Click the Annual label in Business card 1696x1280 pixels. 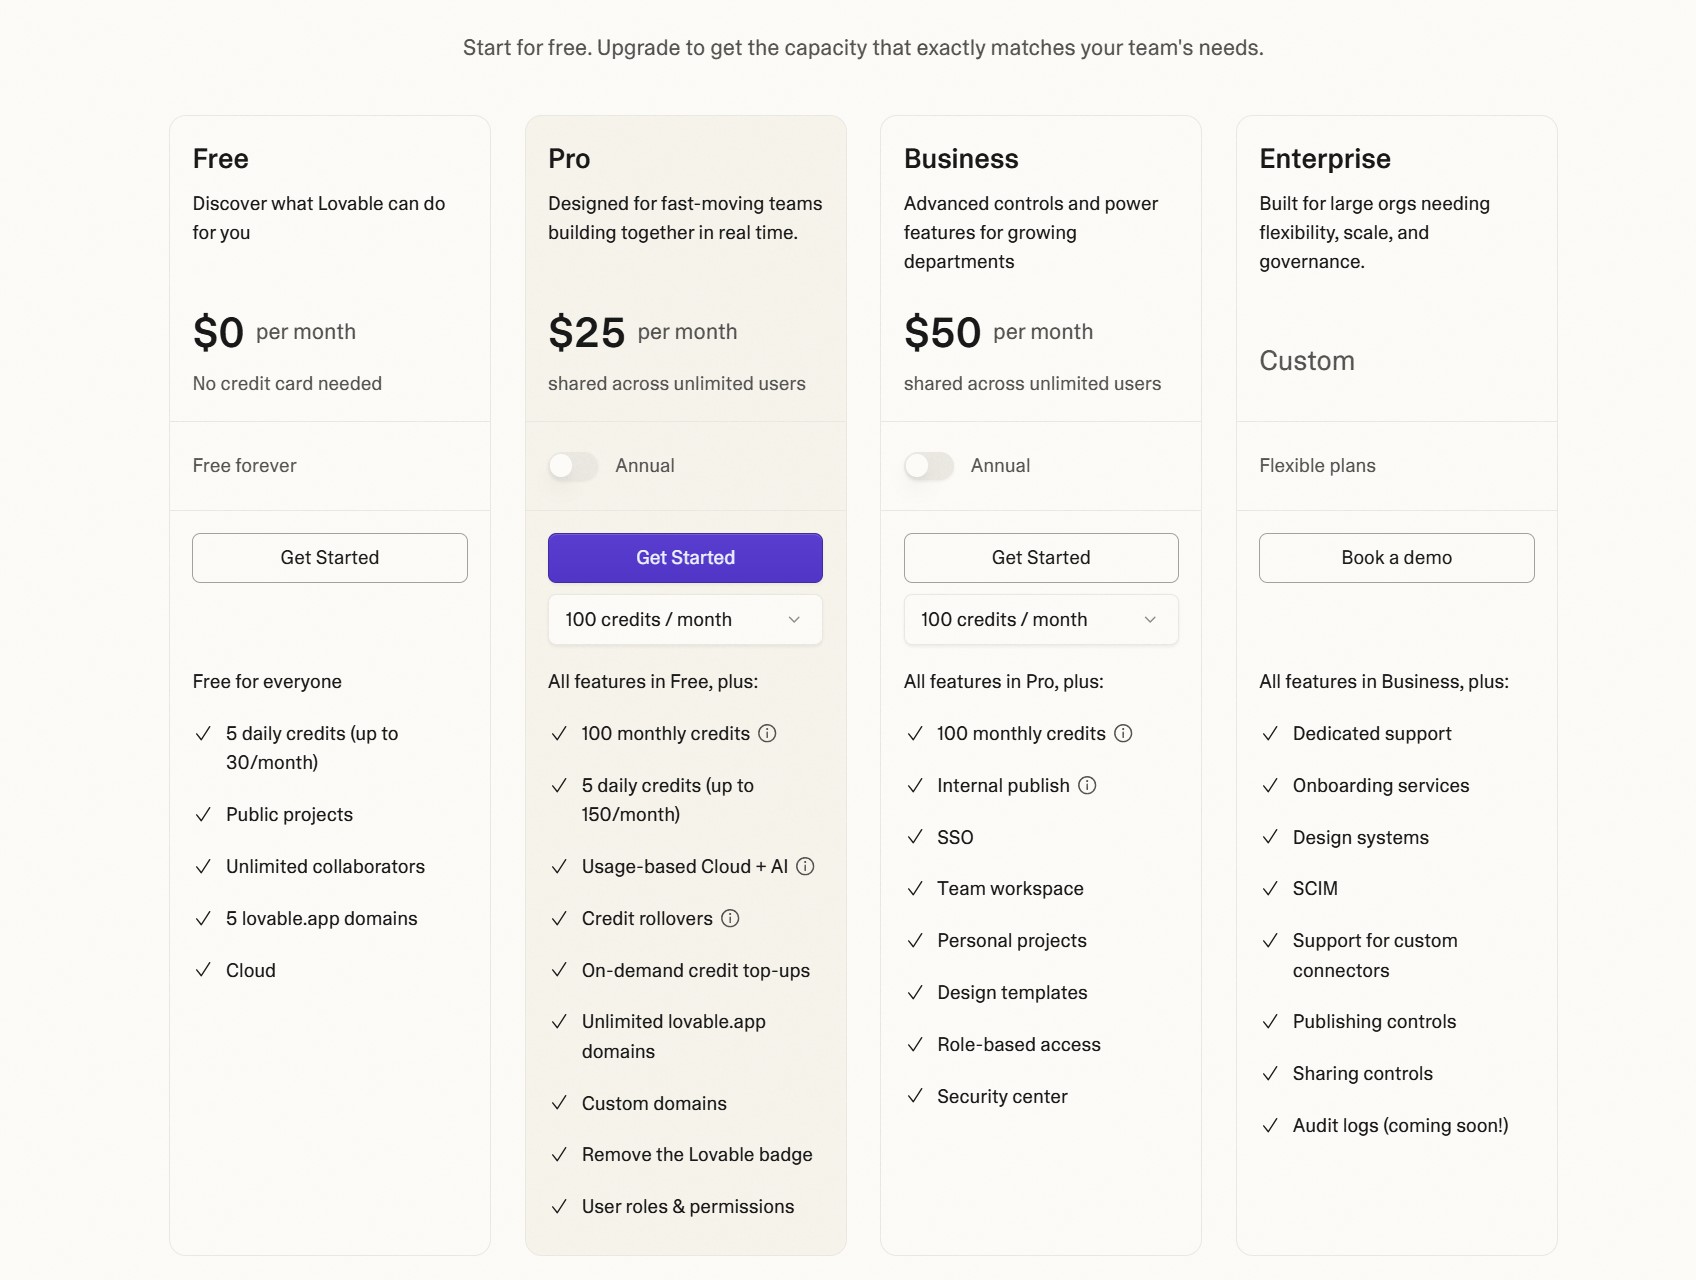1000,466
